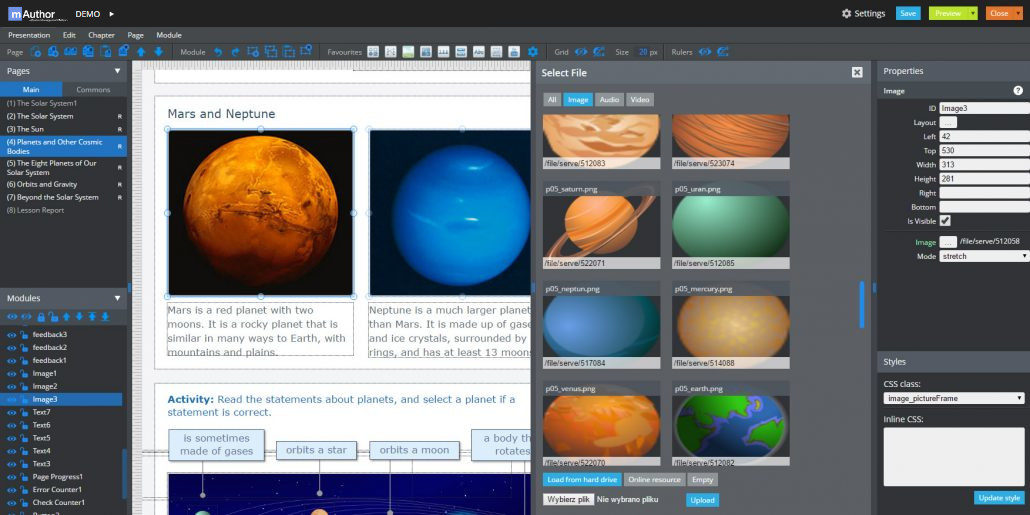The width and height of the screenshot is (1030, 515).
Task: Show all modules with Modules panel eye
Action: point(12,317)
